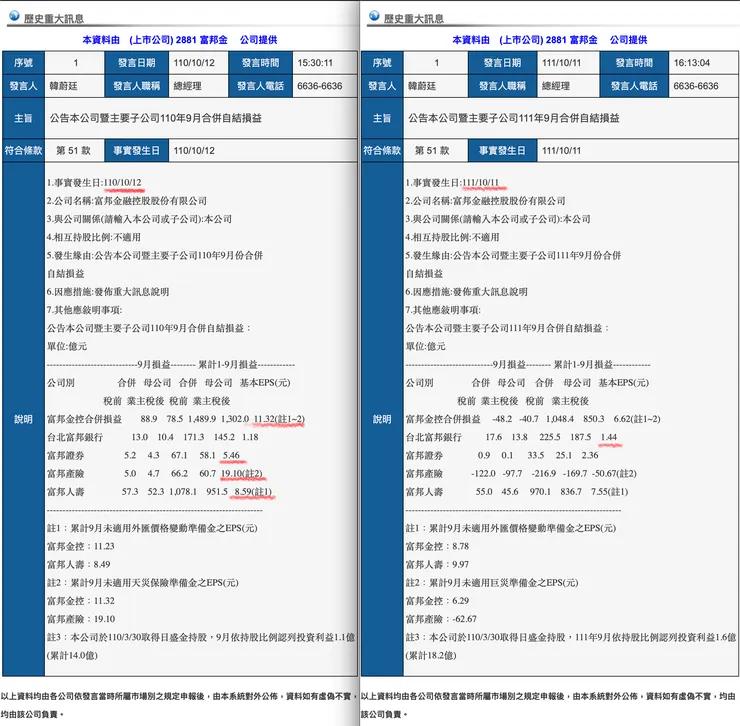Click the subject line about 111年9月合併自結損益
The height and width of the screenshot is (726, 740).
(x=513, y=118)
